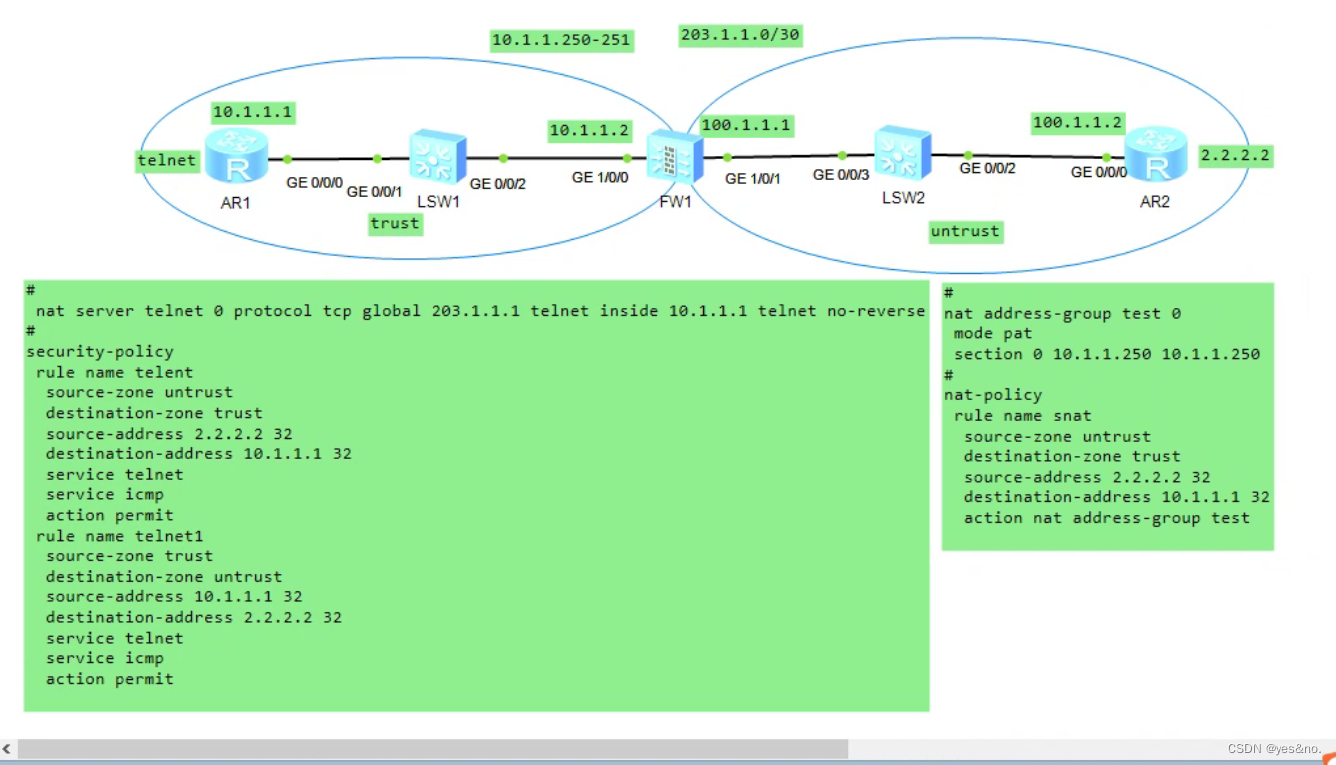Click the 10.1.1.250-251 label
1336x765 pixels.
[x=562, y=40]
